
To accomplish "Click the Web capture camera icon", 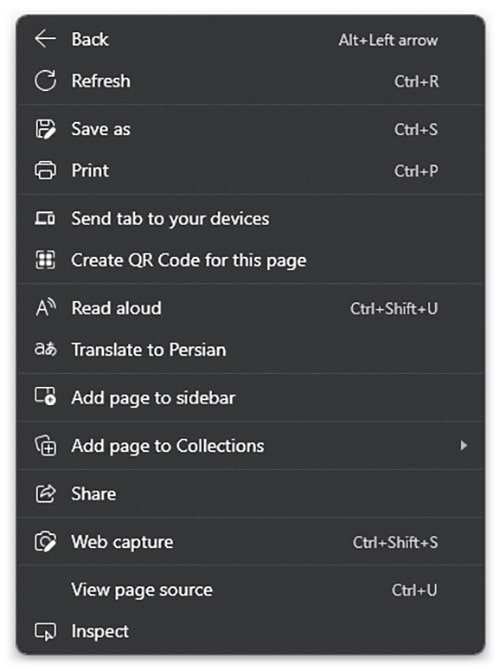I will [45, 542].
